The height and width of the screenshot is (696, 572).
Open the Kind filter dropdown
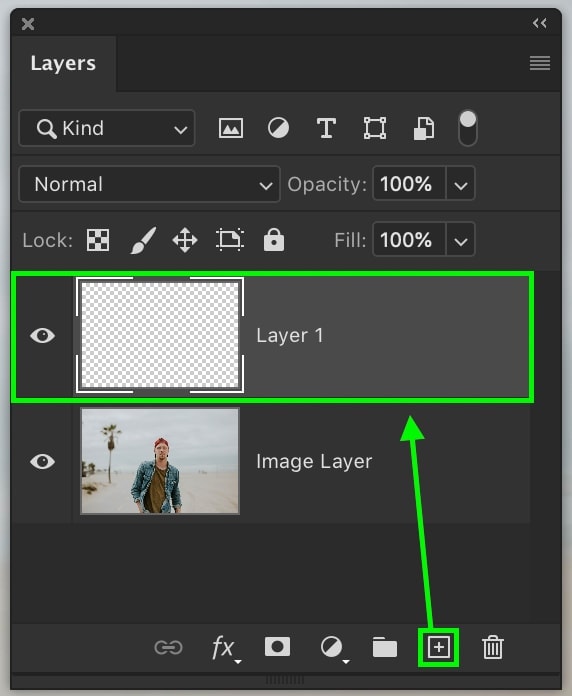(x=107, y=128)
